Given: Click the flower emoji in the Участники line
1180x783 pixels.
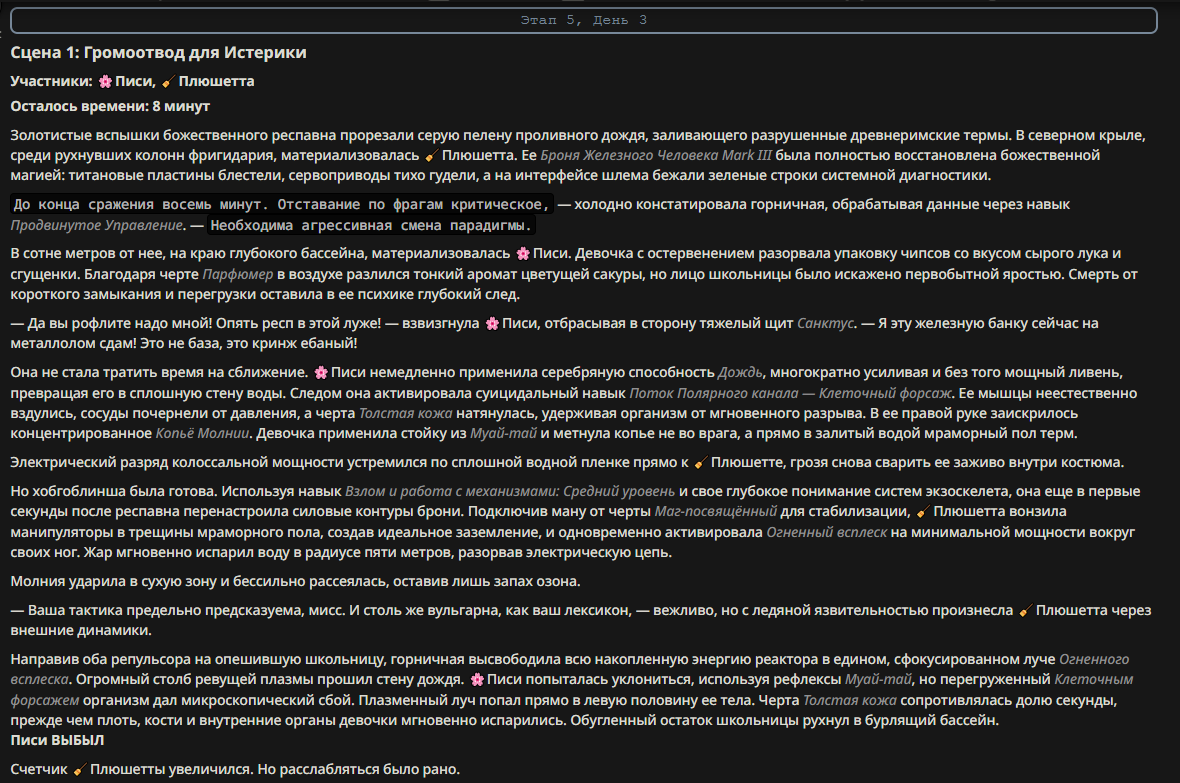Looking at the screenshot, I should click(105, 81).
